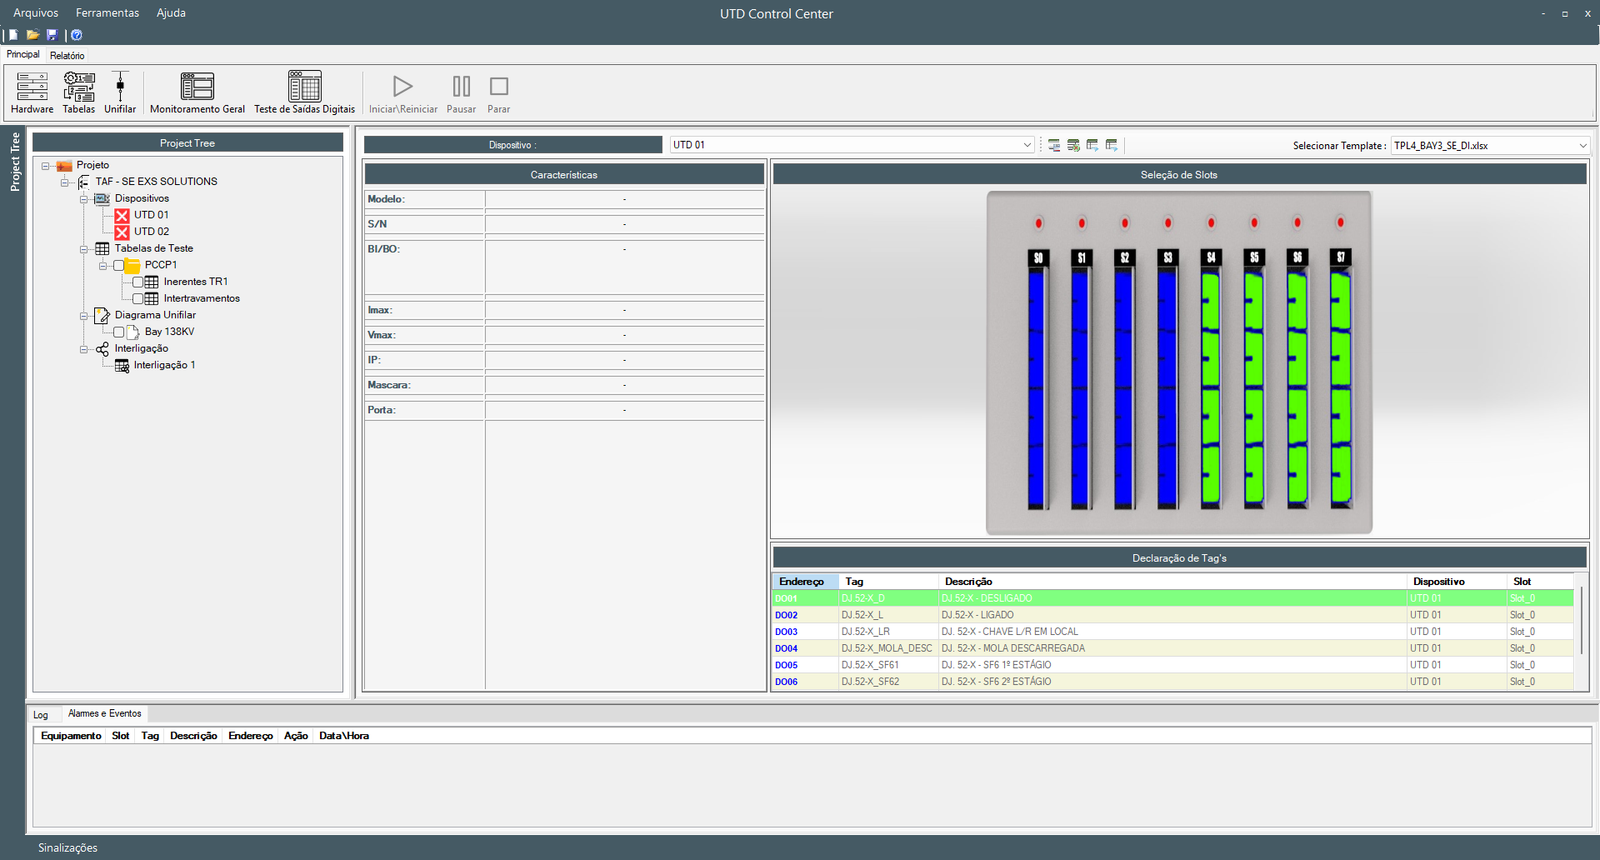Select blue slot S3 in the rack
The image size is (1600, 860).
[x=1167, y=380]
